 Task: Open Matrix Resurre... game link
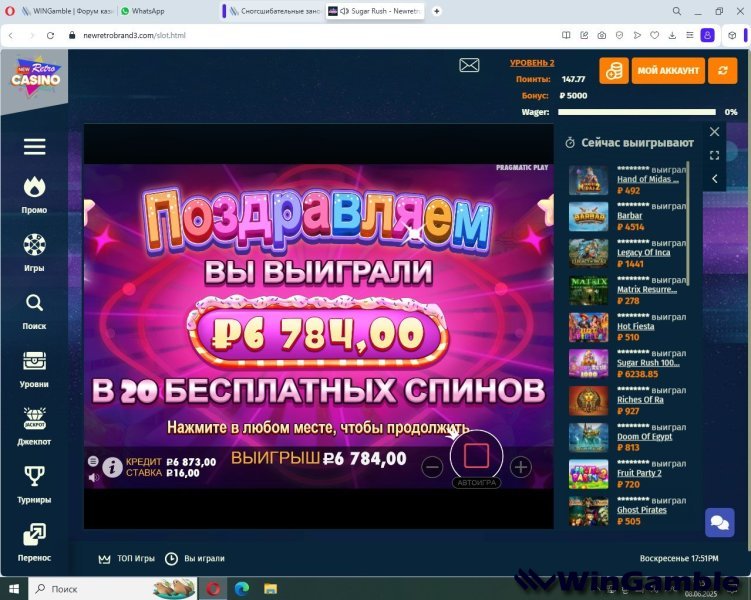647,289
